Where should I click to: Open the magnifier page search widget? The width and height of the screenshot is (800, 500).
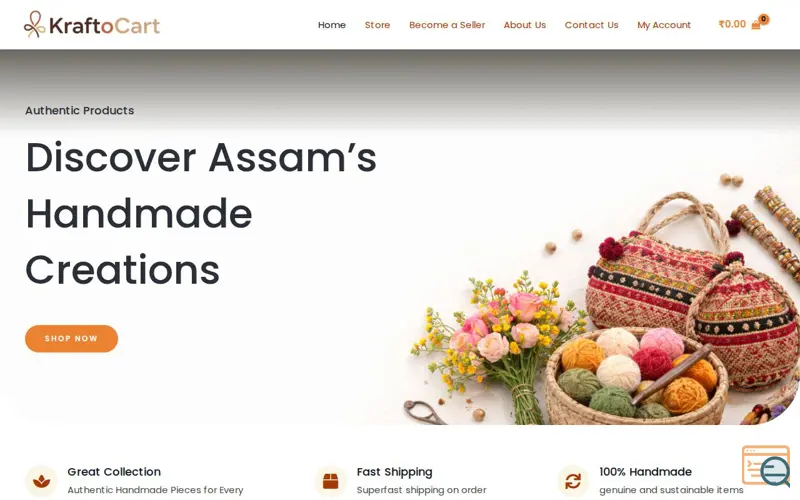coord(766,466)
